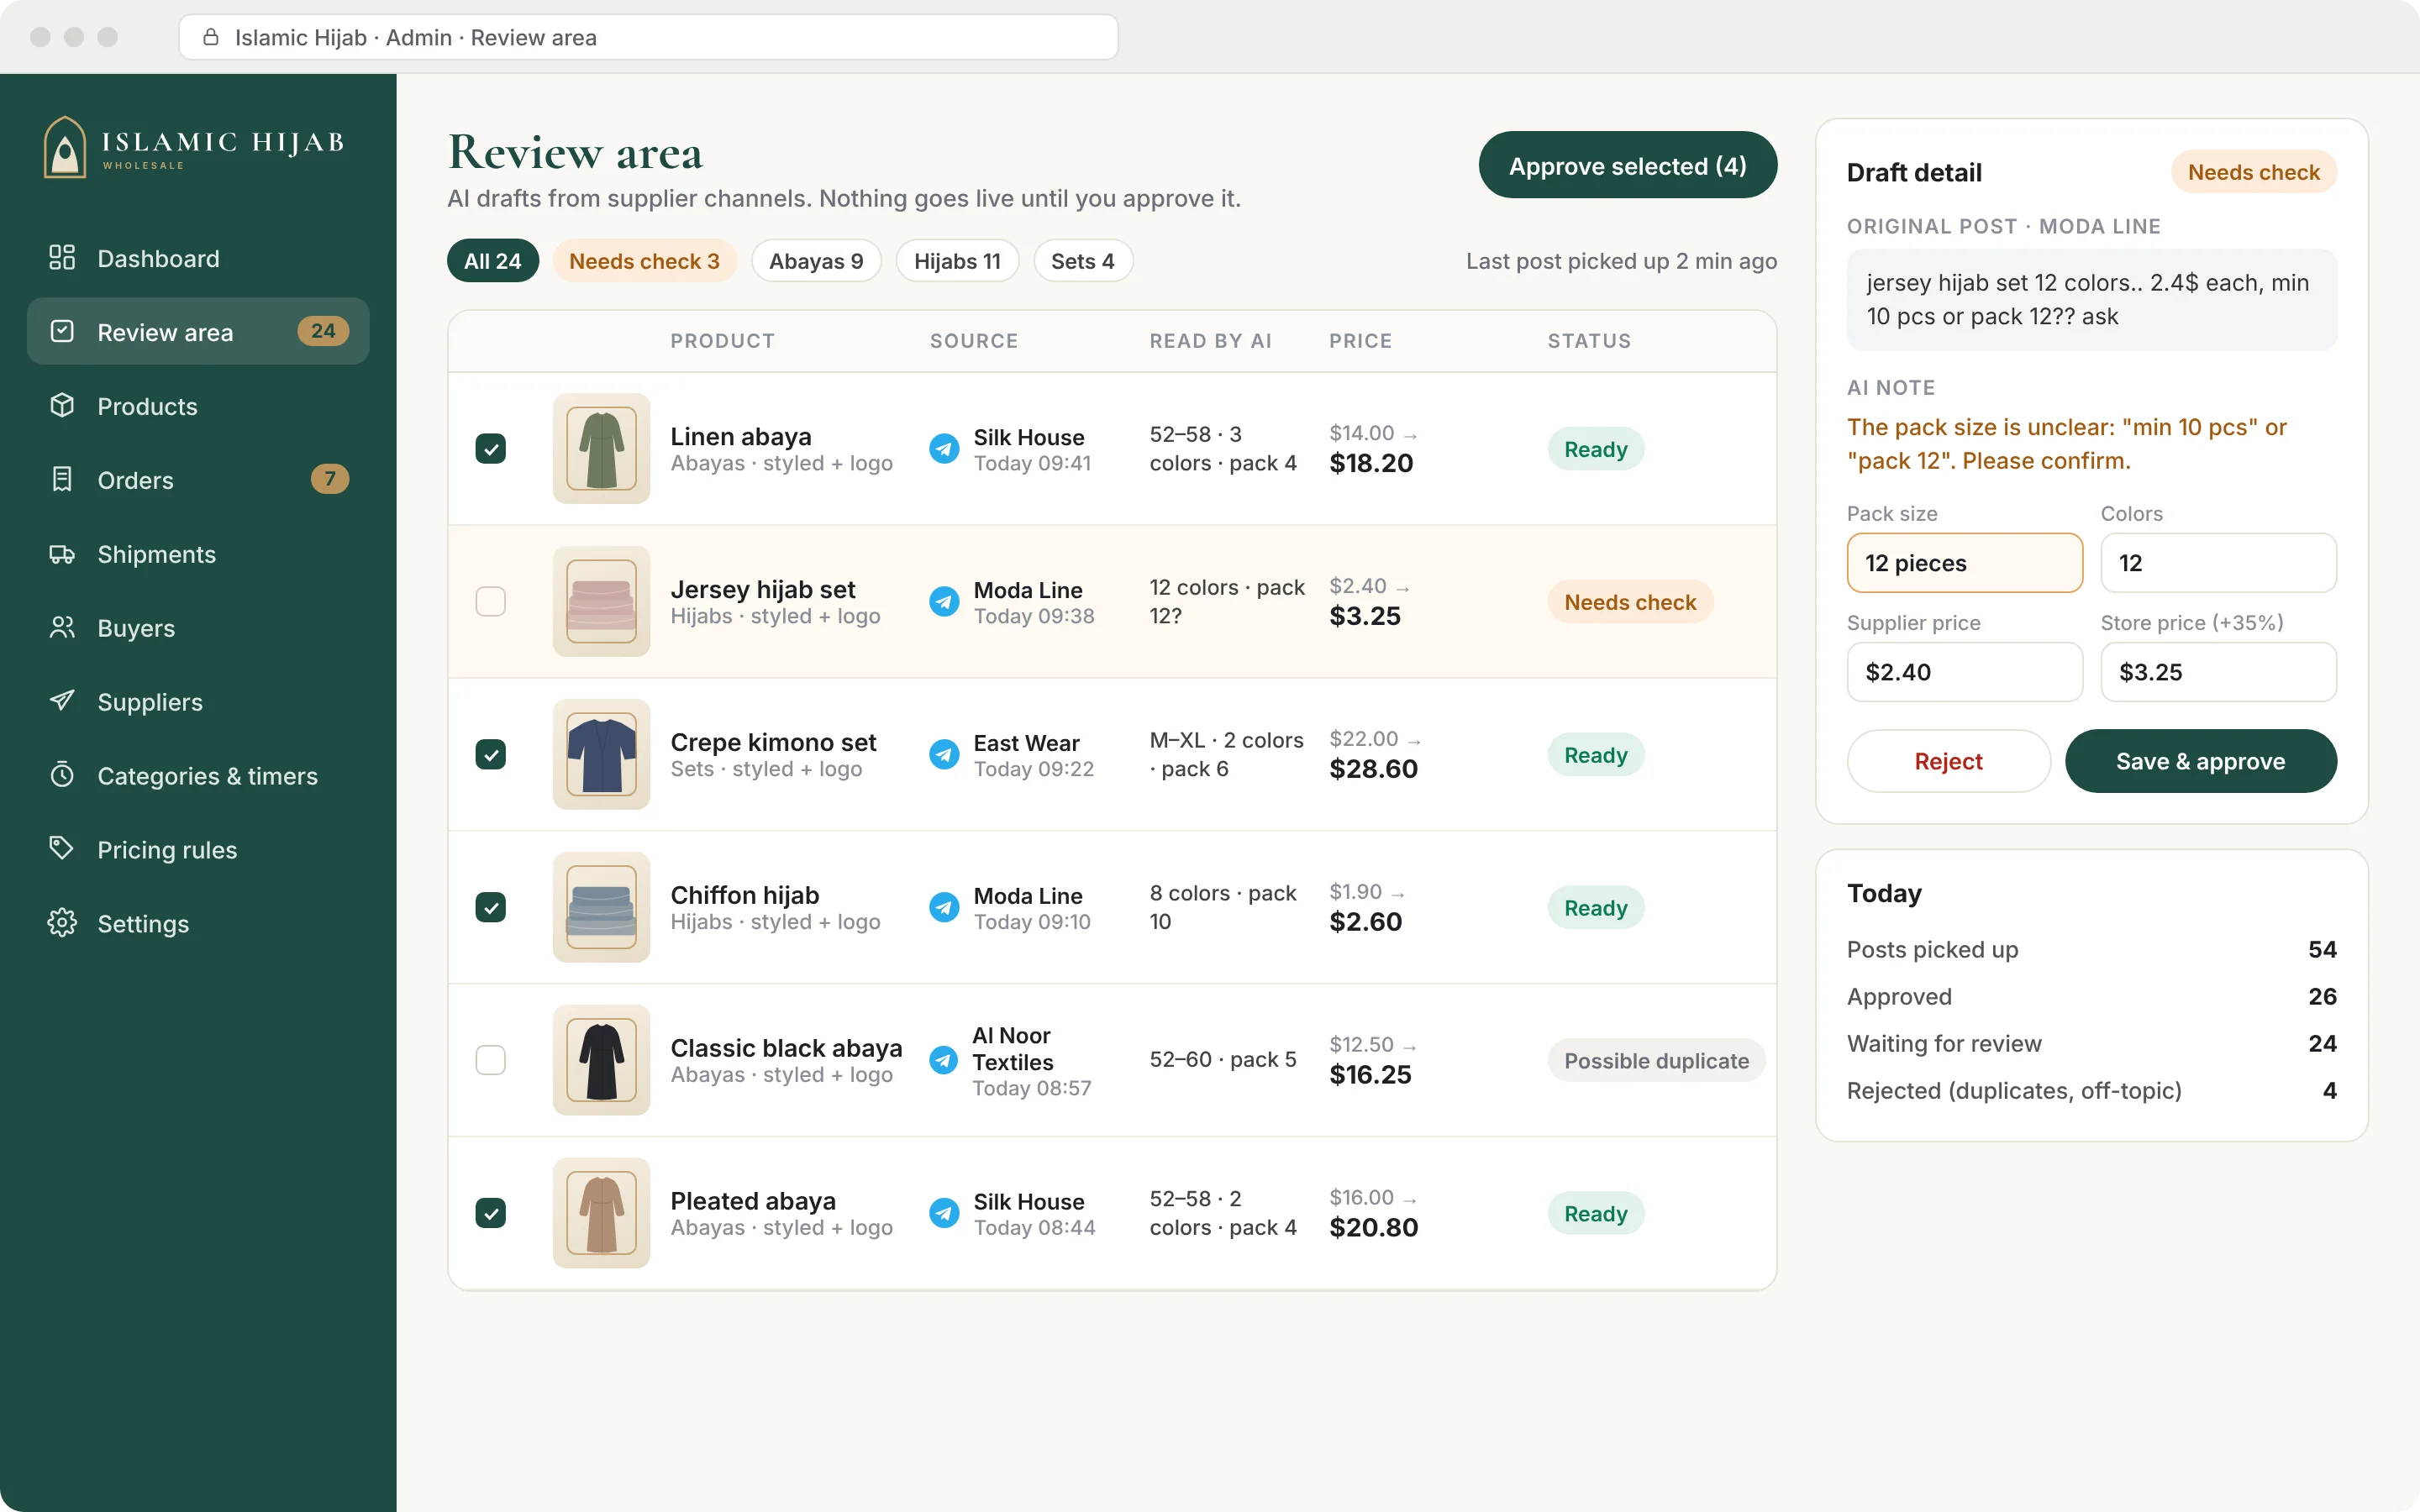Open the Classic black abaya thumbnail
2420x1512 pixels.
click(601, 1060)
